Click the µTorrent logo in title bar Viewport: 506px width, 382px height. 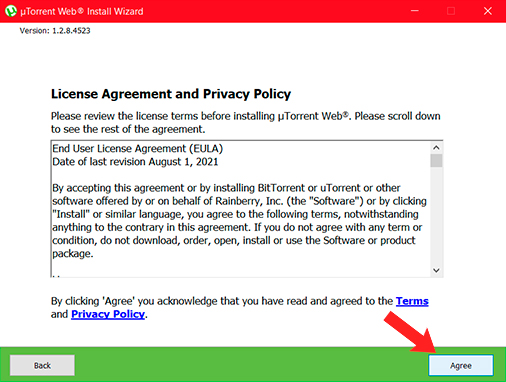(11, 11)
